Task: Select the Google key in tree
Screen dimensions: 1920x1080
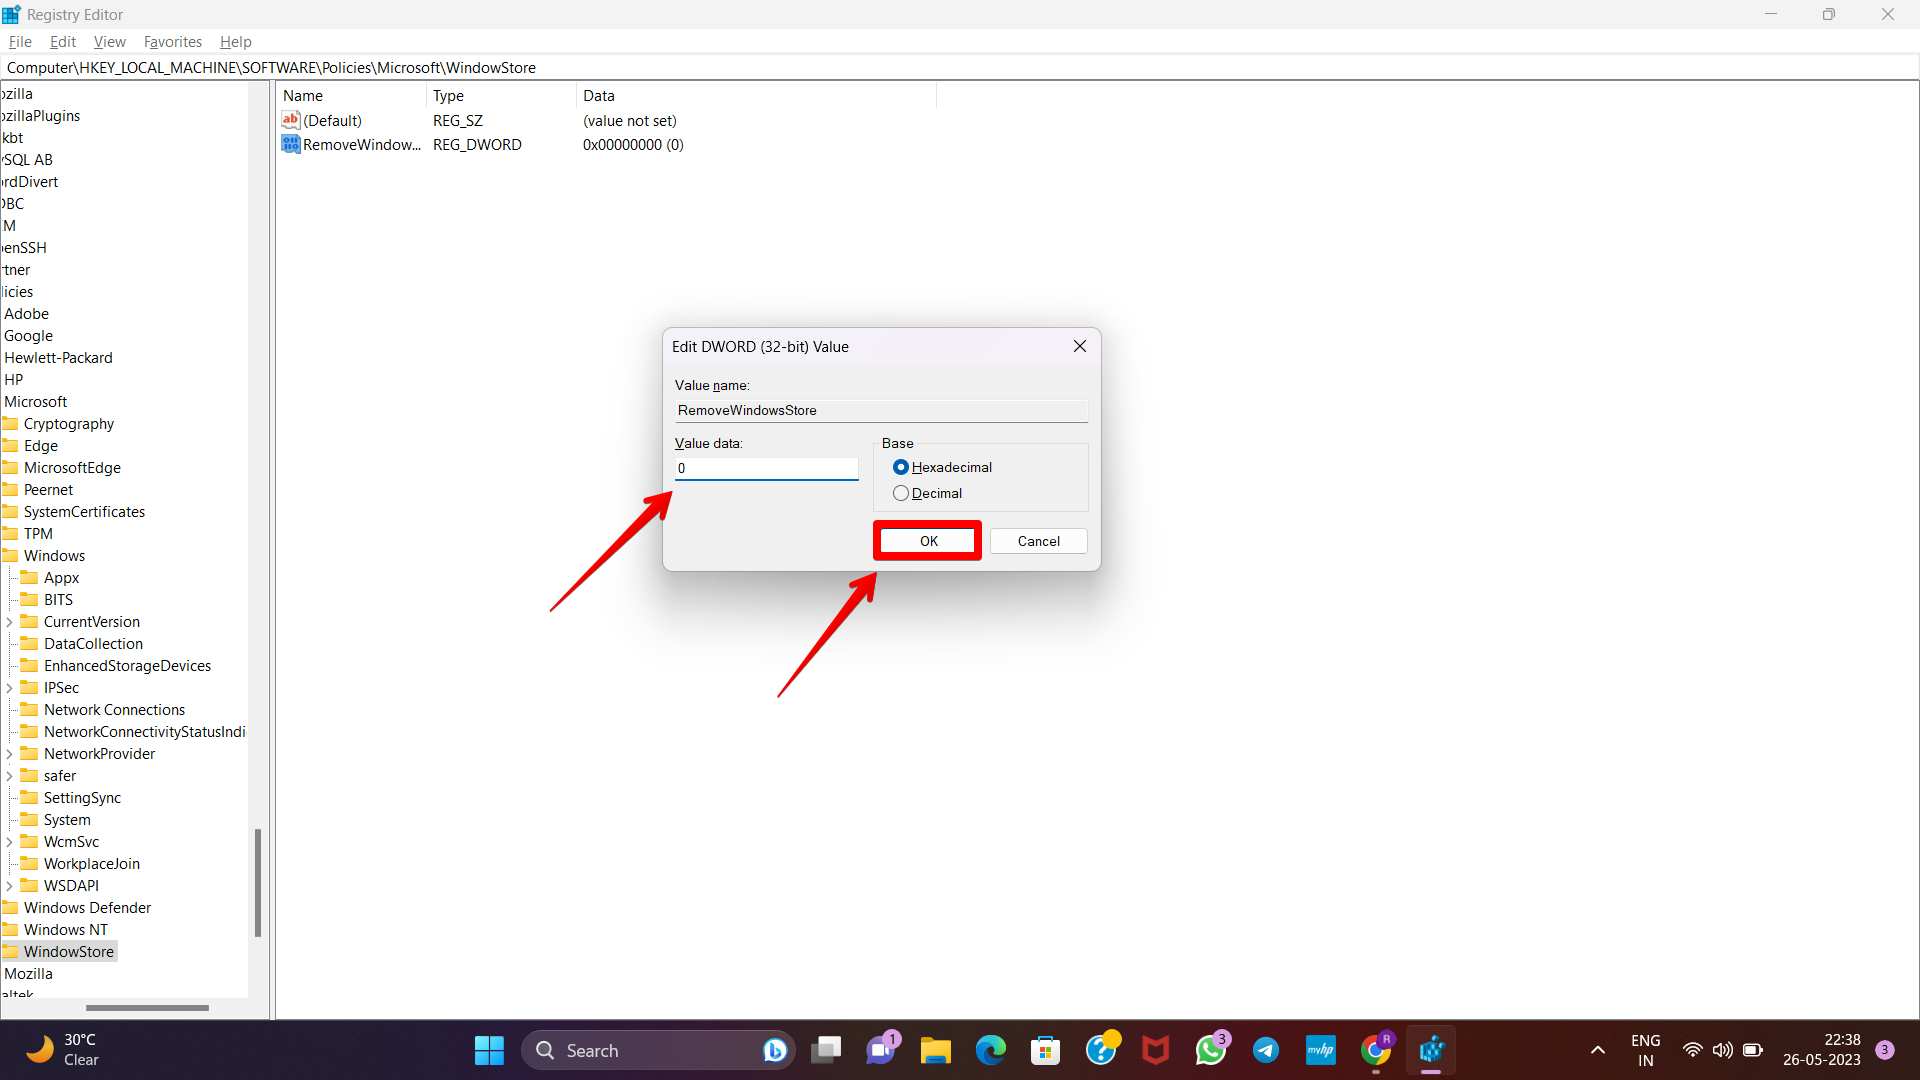Action: (x=28, y=336)
